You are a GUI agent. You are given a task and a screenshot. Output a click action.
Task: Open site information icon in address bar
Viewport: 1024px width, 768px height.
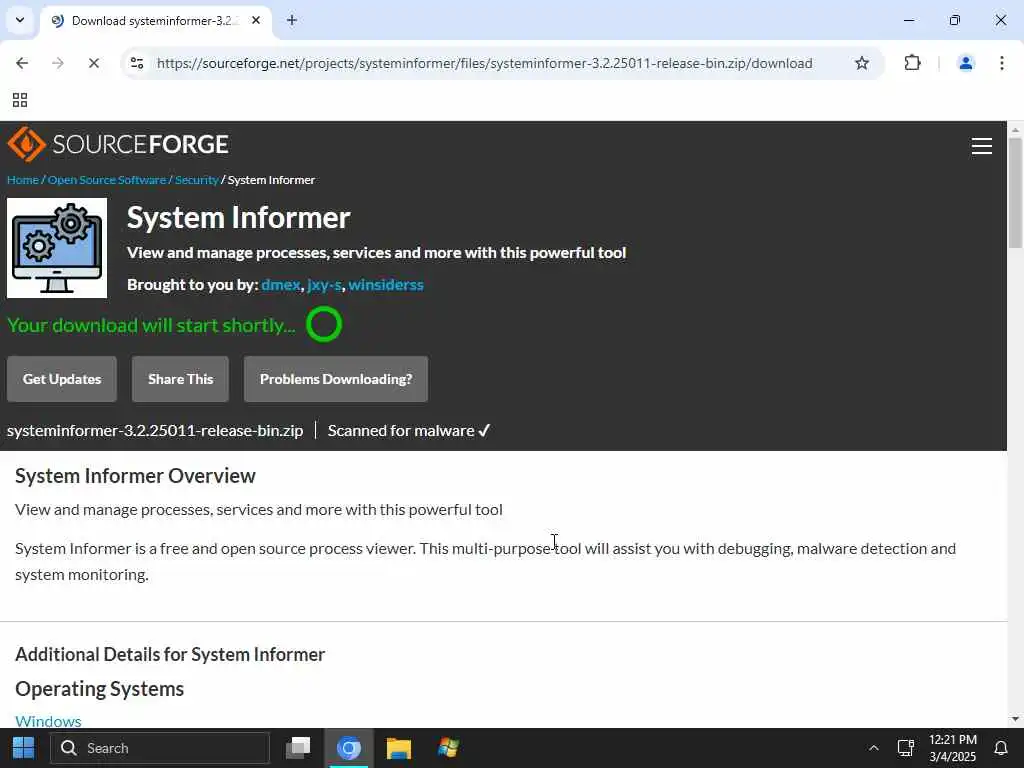point(137,63)
